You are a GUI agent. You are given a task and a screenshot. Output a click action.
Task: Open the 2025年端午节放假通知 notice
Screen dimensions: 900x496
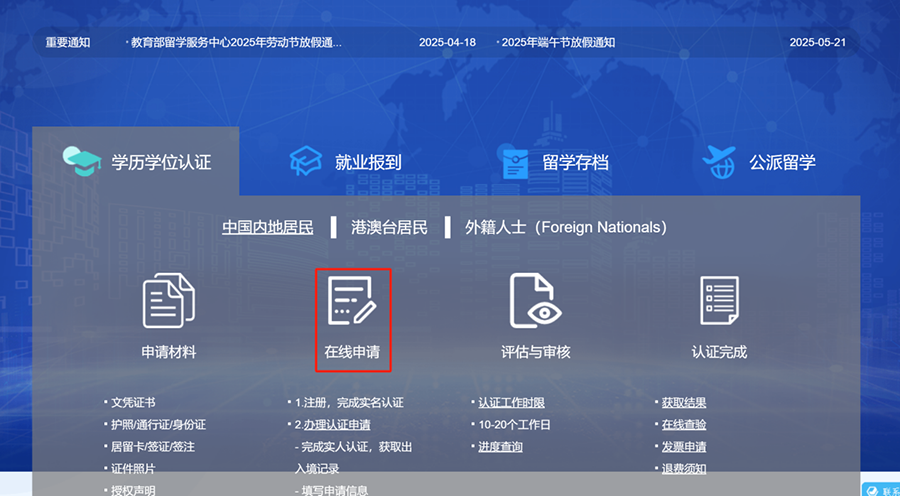pos(558,43)
